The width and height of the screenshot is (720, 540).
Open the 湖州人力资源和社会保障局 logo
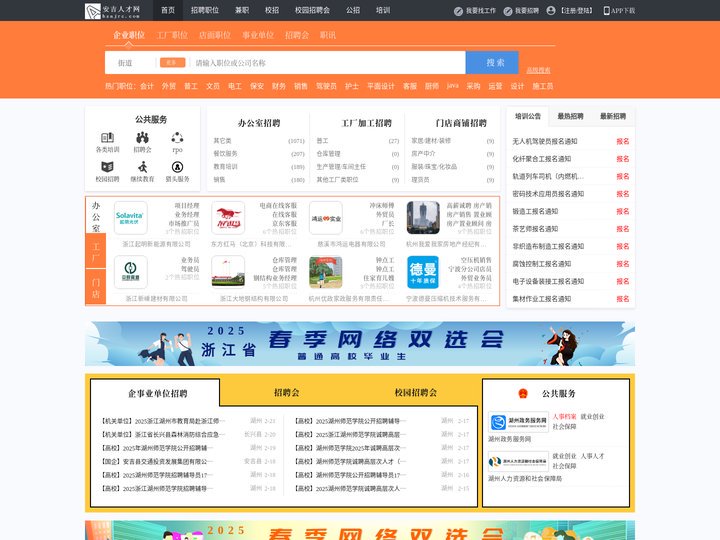point(518,461)
